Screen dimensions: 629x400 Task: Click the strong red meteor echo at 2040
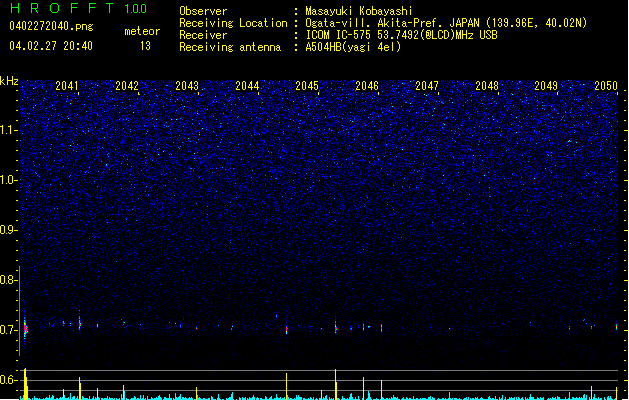click(x=26, y=329)
